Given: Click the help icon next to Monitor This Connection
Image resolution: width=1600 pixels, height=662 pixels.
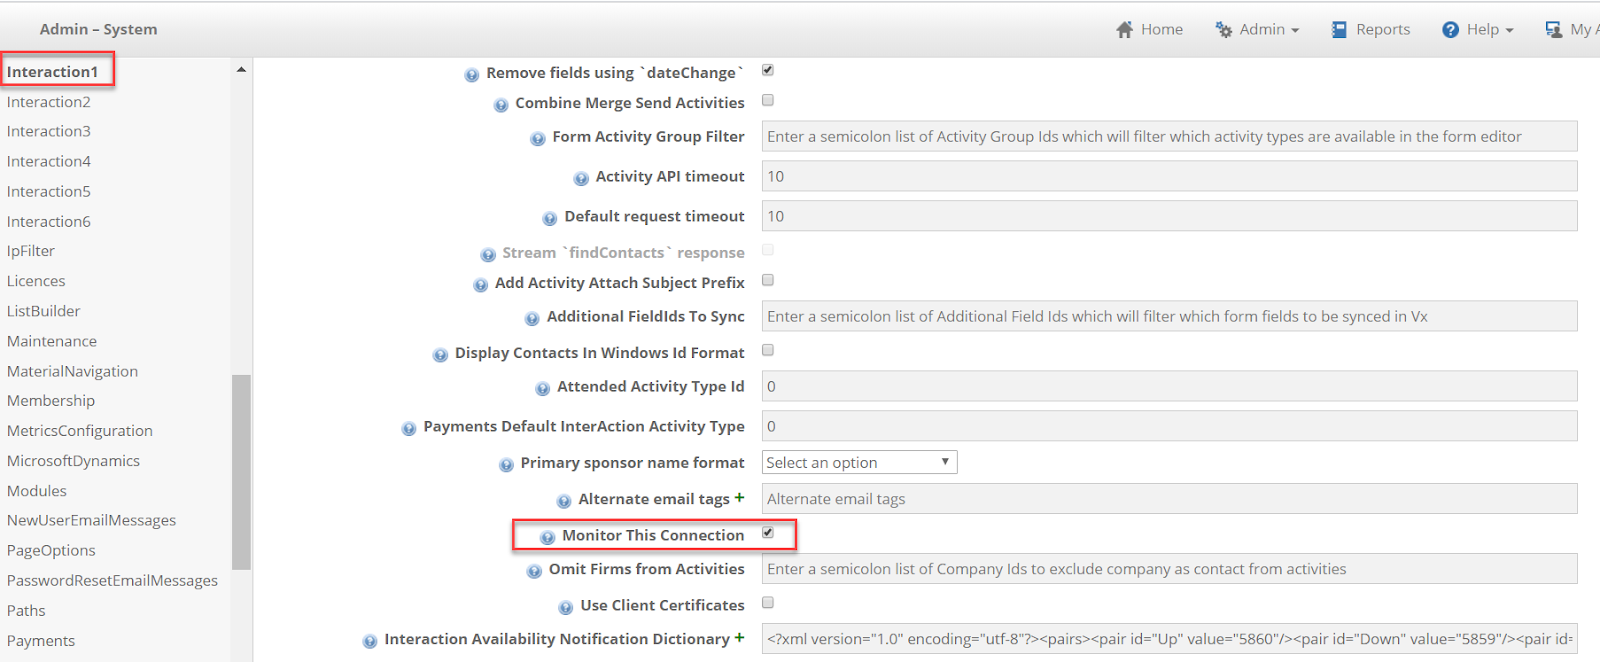Looking at the screenshot, I should [547, 538].
